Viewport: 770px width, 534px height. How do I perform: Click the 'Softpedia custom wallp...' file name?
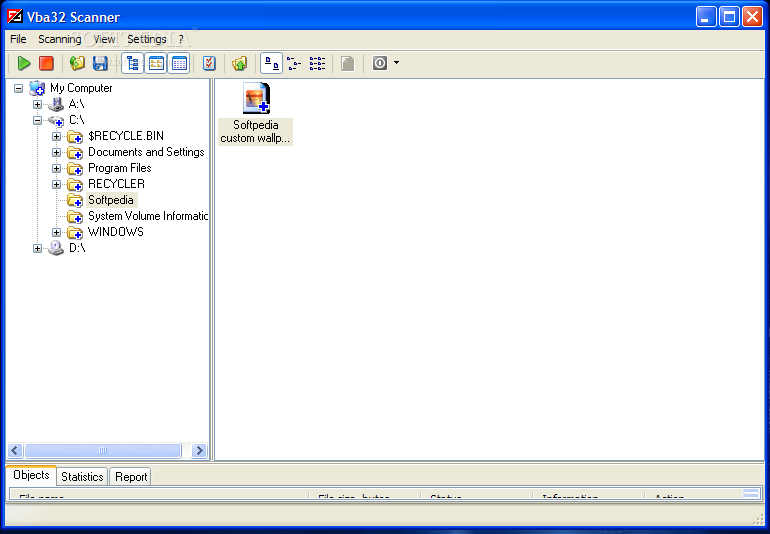tap(255, 132)
